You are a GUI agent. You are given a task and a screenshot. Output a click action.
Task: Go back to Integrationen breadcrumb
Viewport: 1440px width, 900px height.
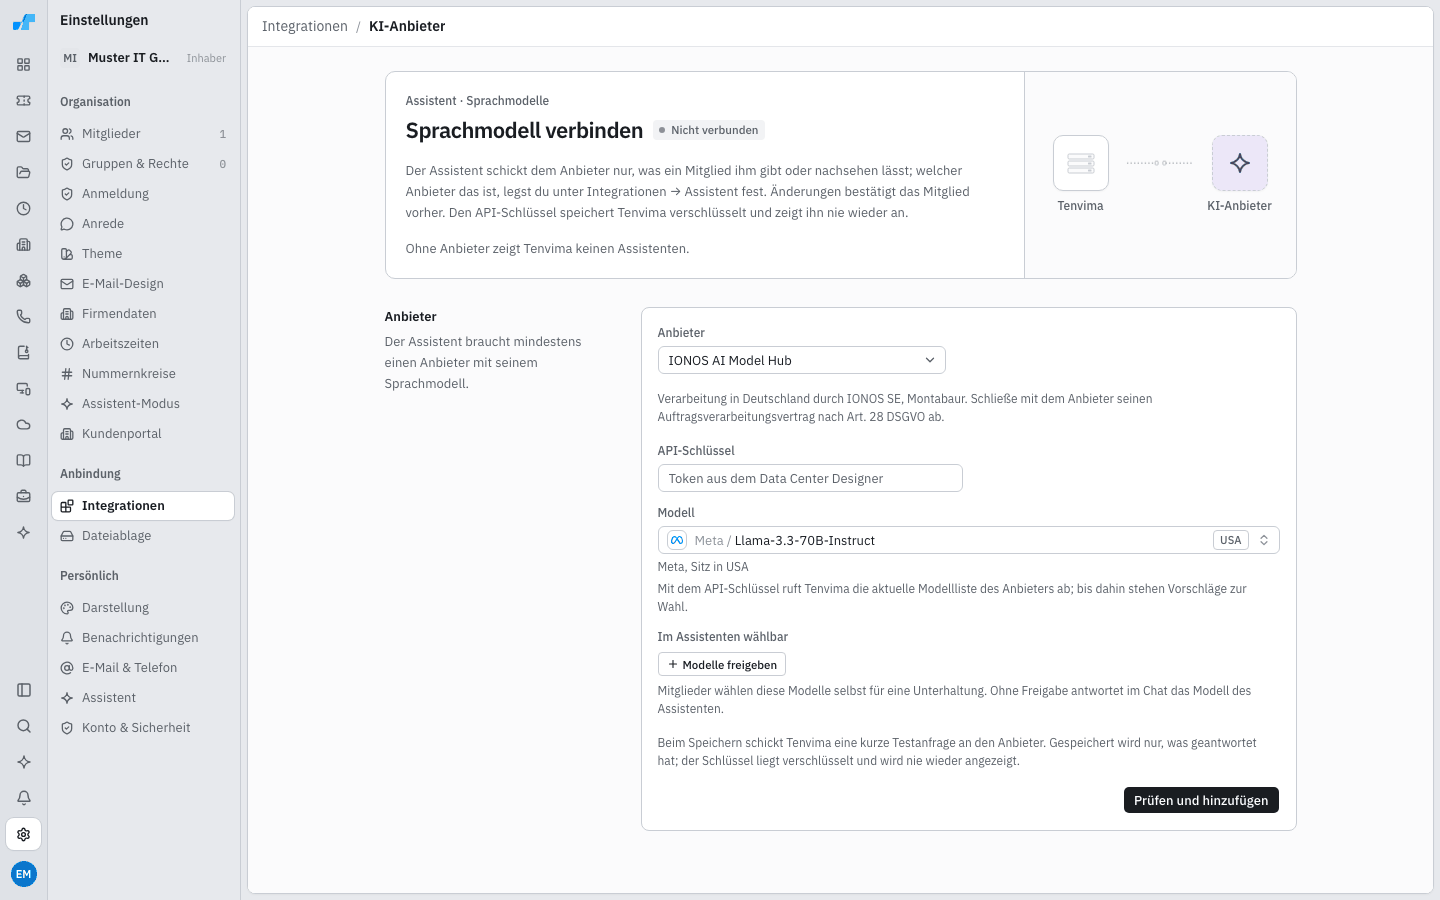point(305,26)
